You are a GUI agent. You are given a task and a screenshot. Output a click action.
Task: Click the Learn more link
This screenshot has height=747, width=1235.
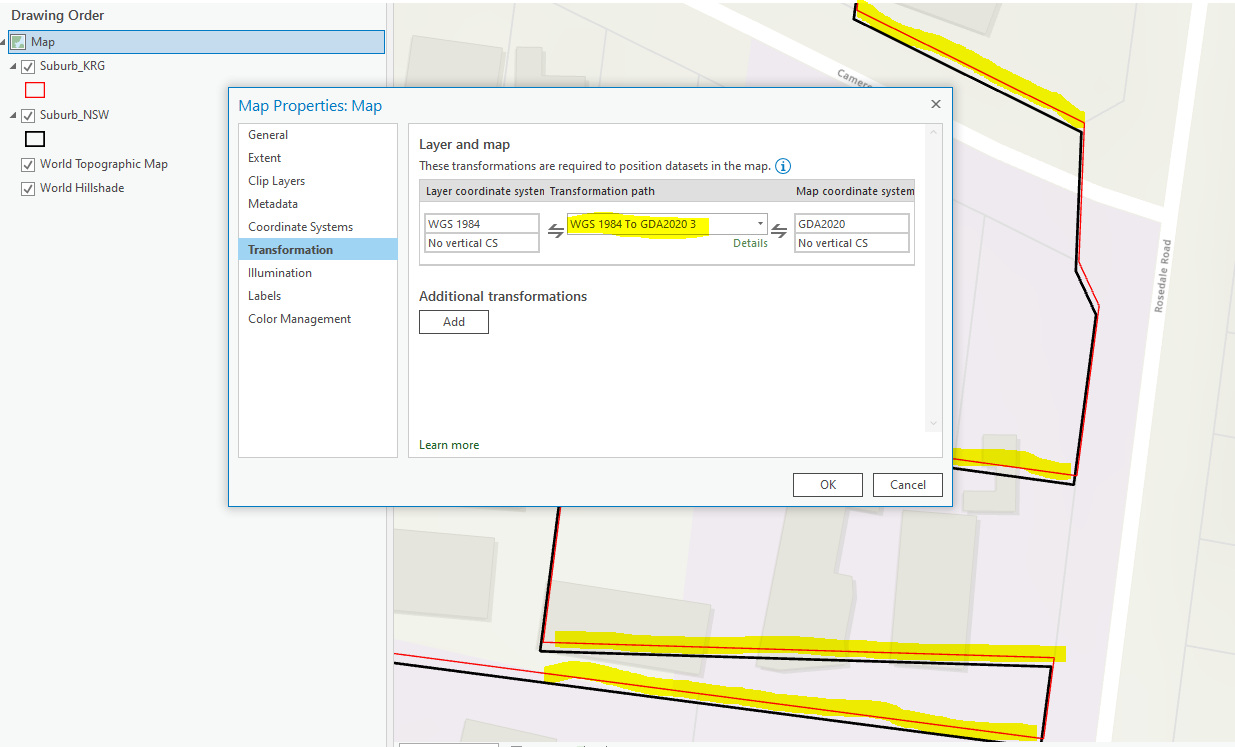point(448,444)
